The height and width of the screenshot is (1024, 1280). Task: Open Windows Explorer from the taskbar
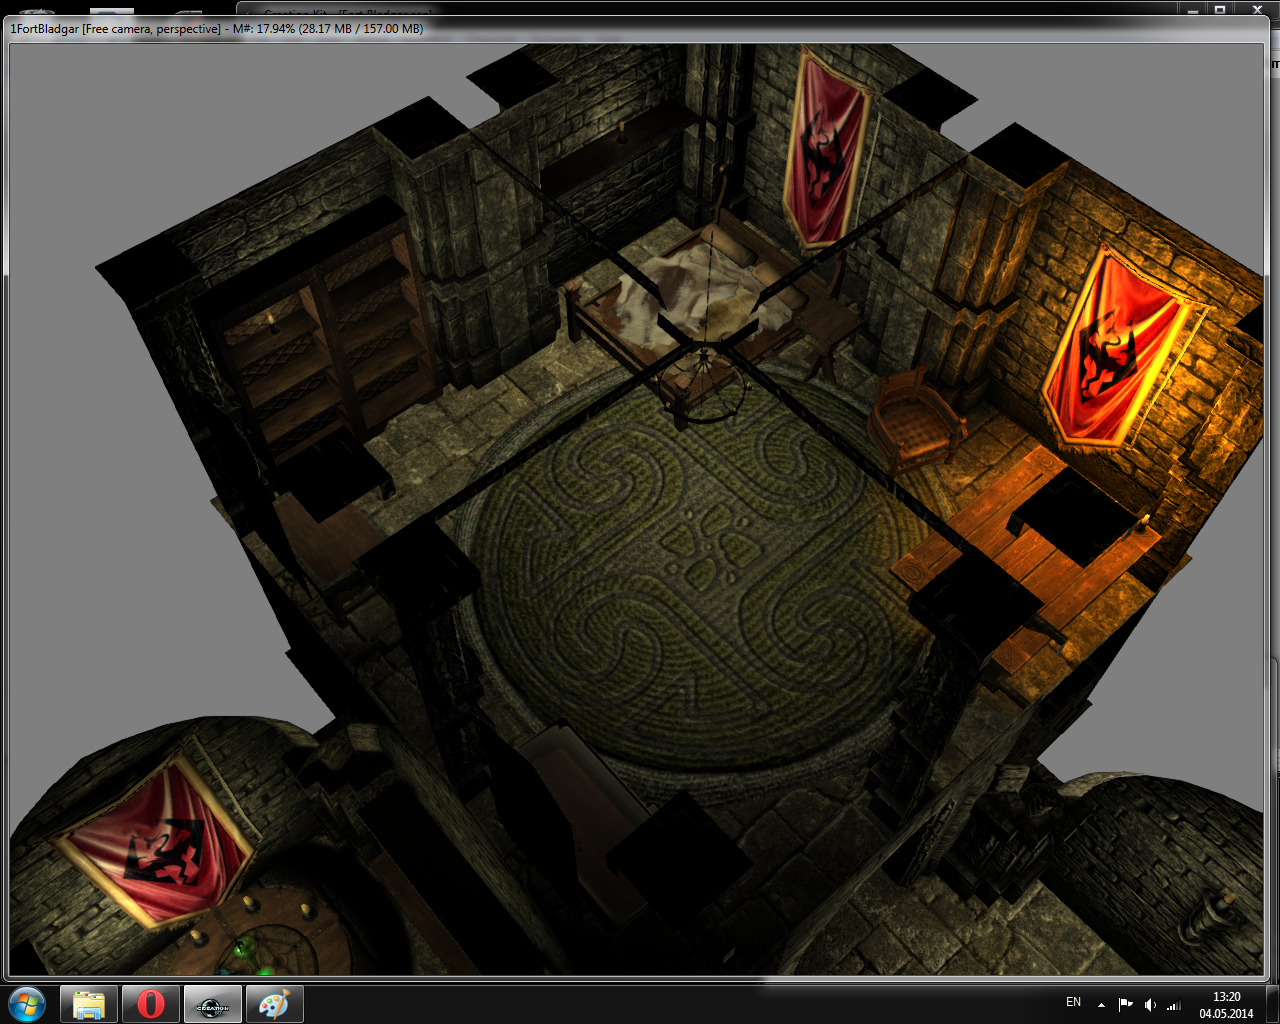tap(89, 1004)
